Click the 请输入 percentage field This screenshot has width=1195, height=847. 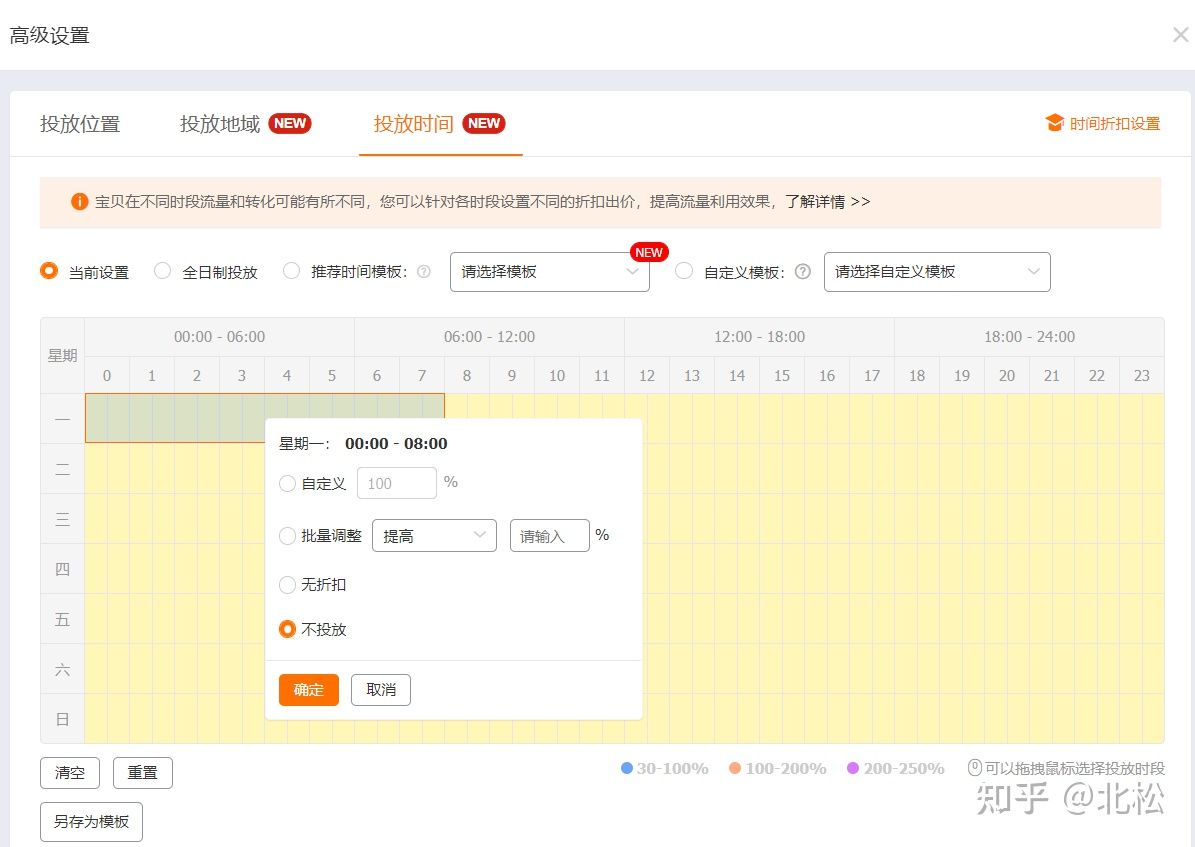549,535
